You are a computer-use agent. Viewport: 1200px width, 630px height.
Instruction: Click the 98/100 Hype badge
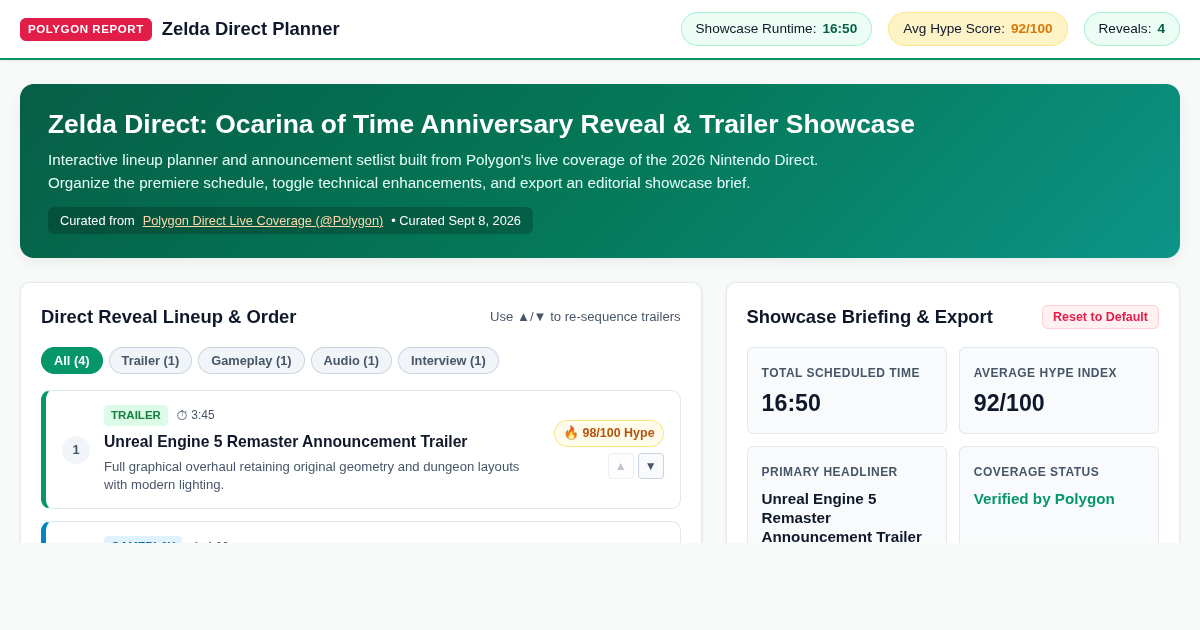pos(609,433)
